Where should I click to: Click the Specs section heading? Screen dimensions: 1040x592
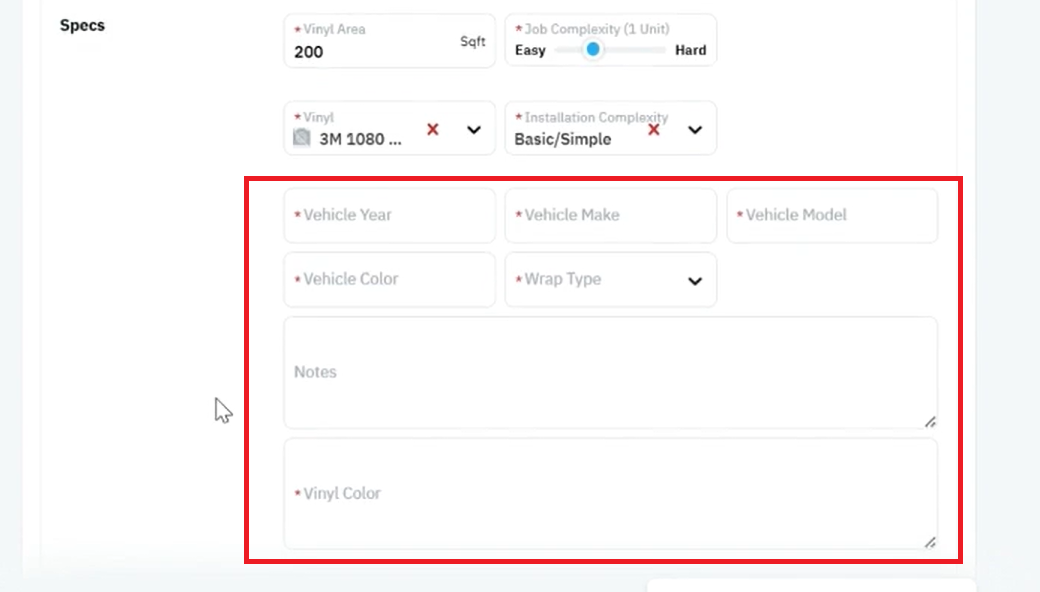click(82, 25)
